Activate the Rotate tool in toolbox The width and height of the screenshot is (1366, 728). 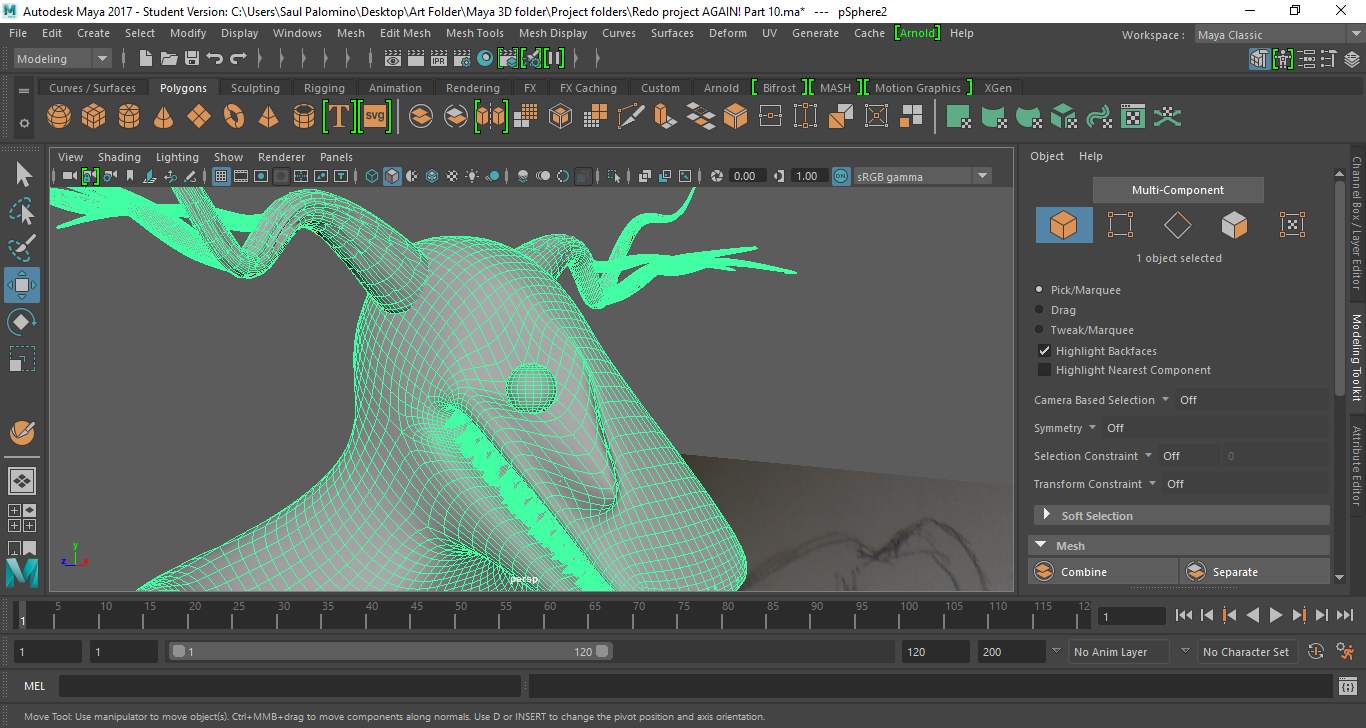(21, 322)
